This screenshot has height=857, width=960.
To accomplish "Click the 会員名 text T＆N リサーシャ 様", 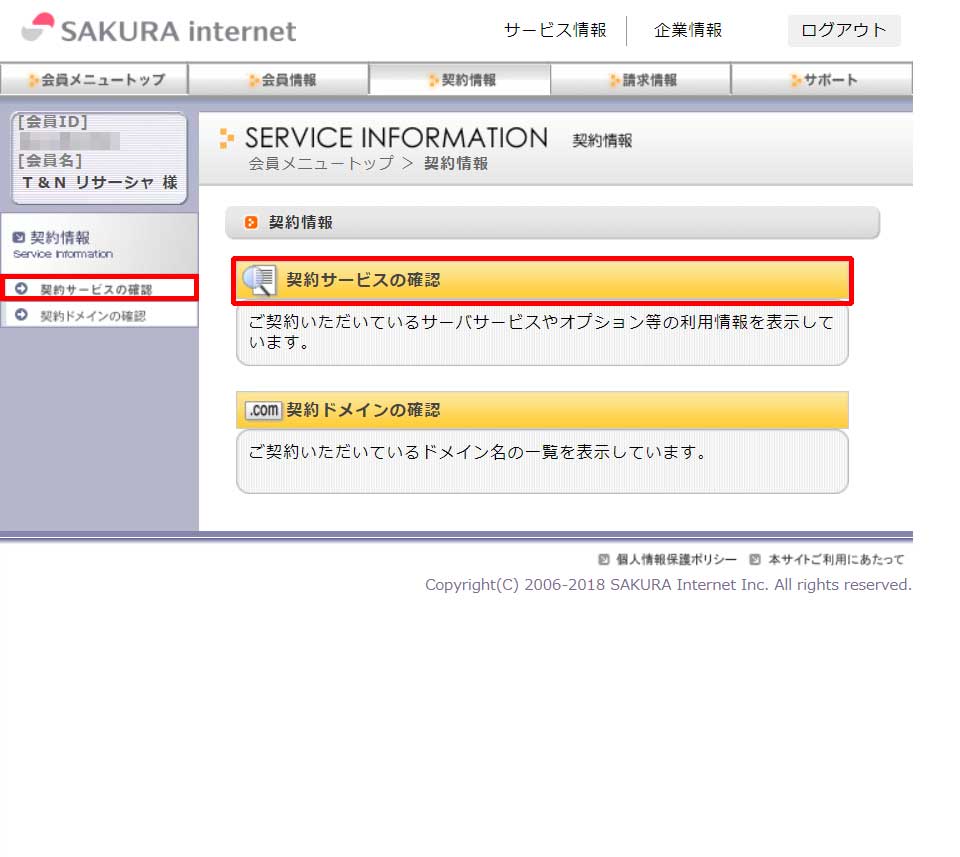I will pos(100,182).
